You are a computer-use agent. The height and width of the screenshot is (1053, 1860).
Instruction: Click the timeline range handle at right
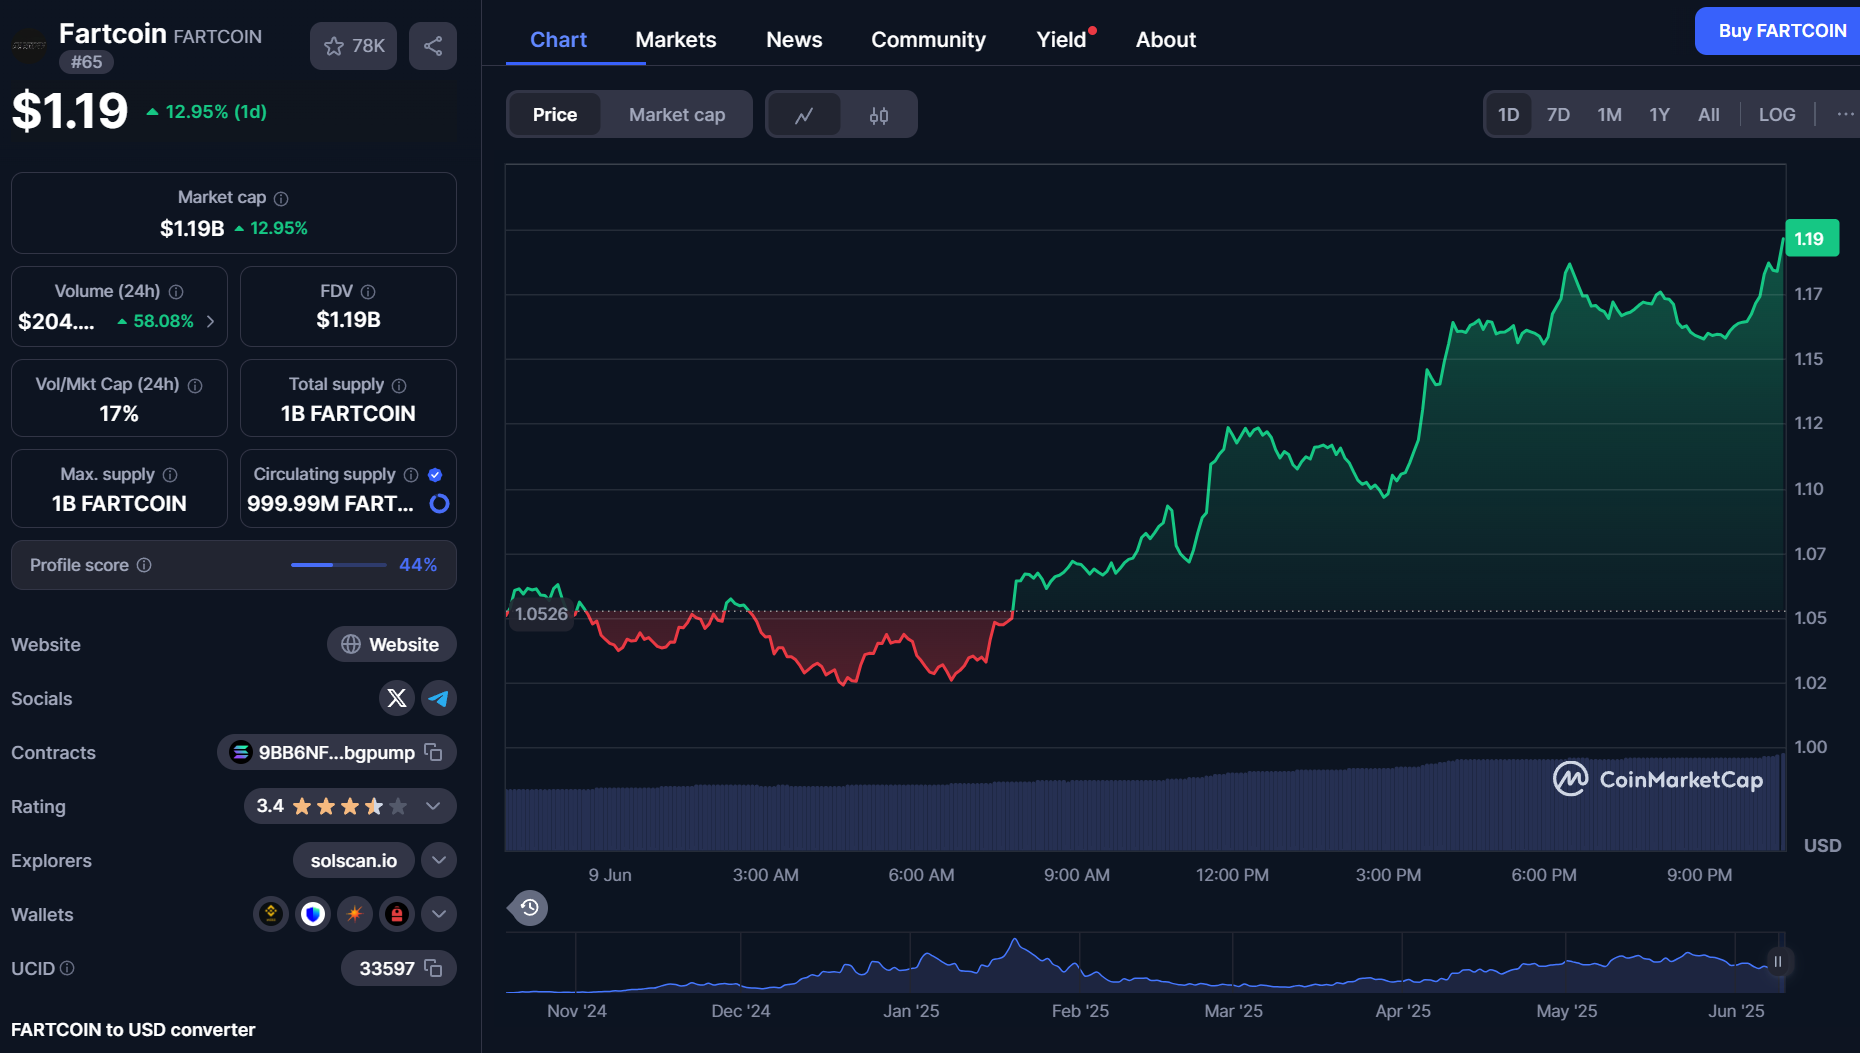(x=1778, y=962)
